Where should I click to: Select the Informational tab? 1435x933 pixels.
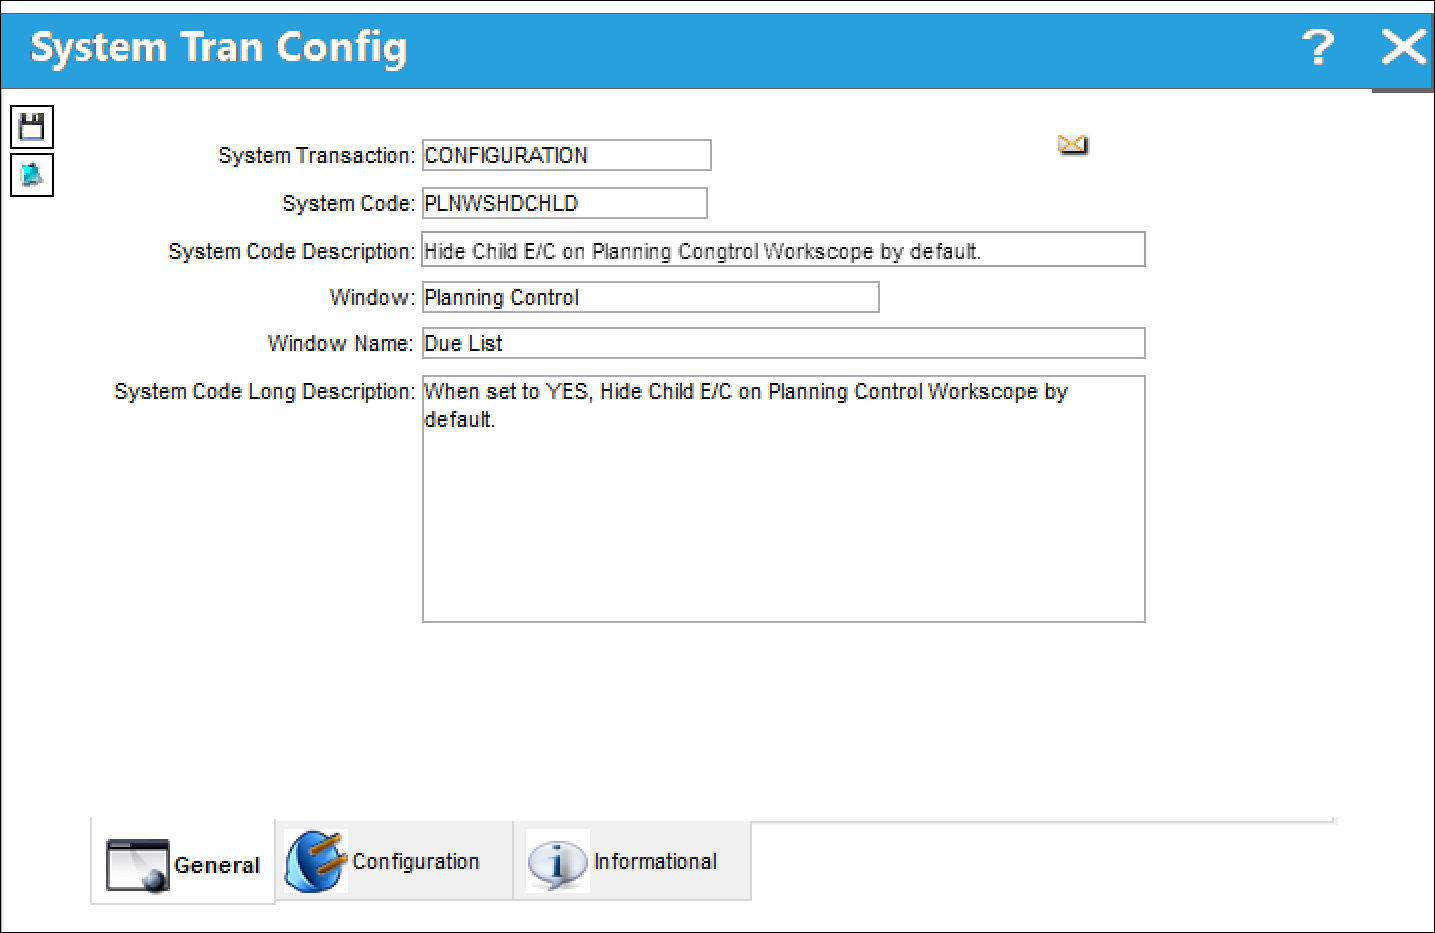coord(632,861)
